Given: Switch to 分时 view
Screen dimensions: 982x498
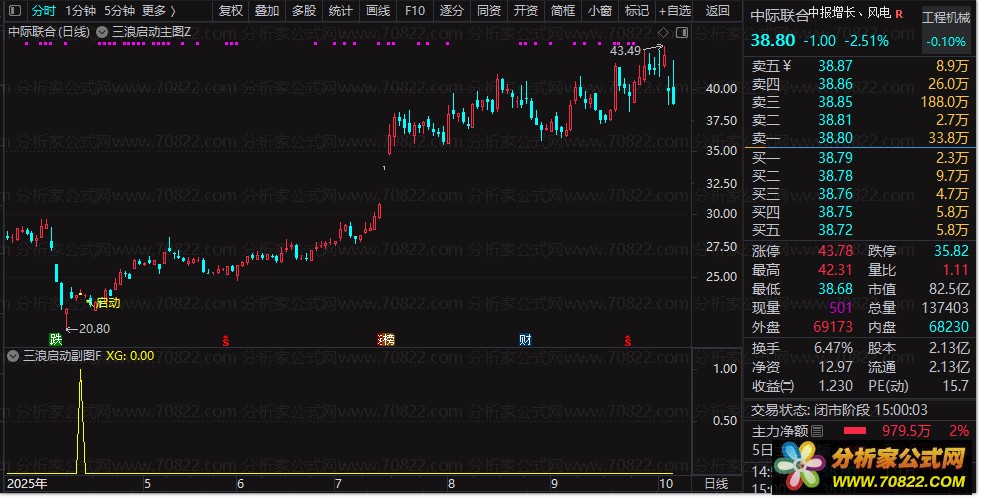Looking at the screenshot, I should (44, 11).
